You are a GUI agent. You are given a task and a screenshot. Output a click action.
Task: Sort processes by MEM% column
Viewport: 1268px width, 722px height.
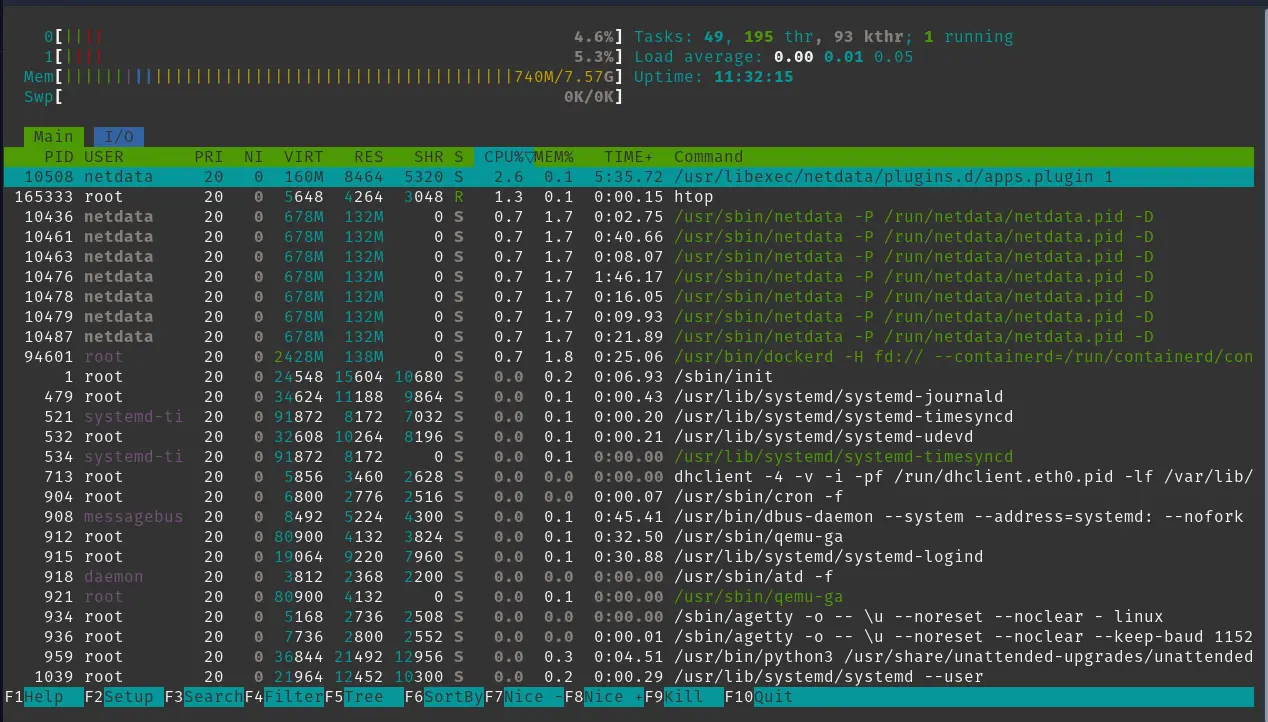(554, 157)
